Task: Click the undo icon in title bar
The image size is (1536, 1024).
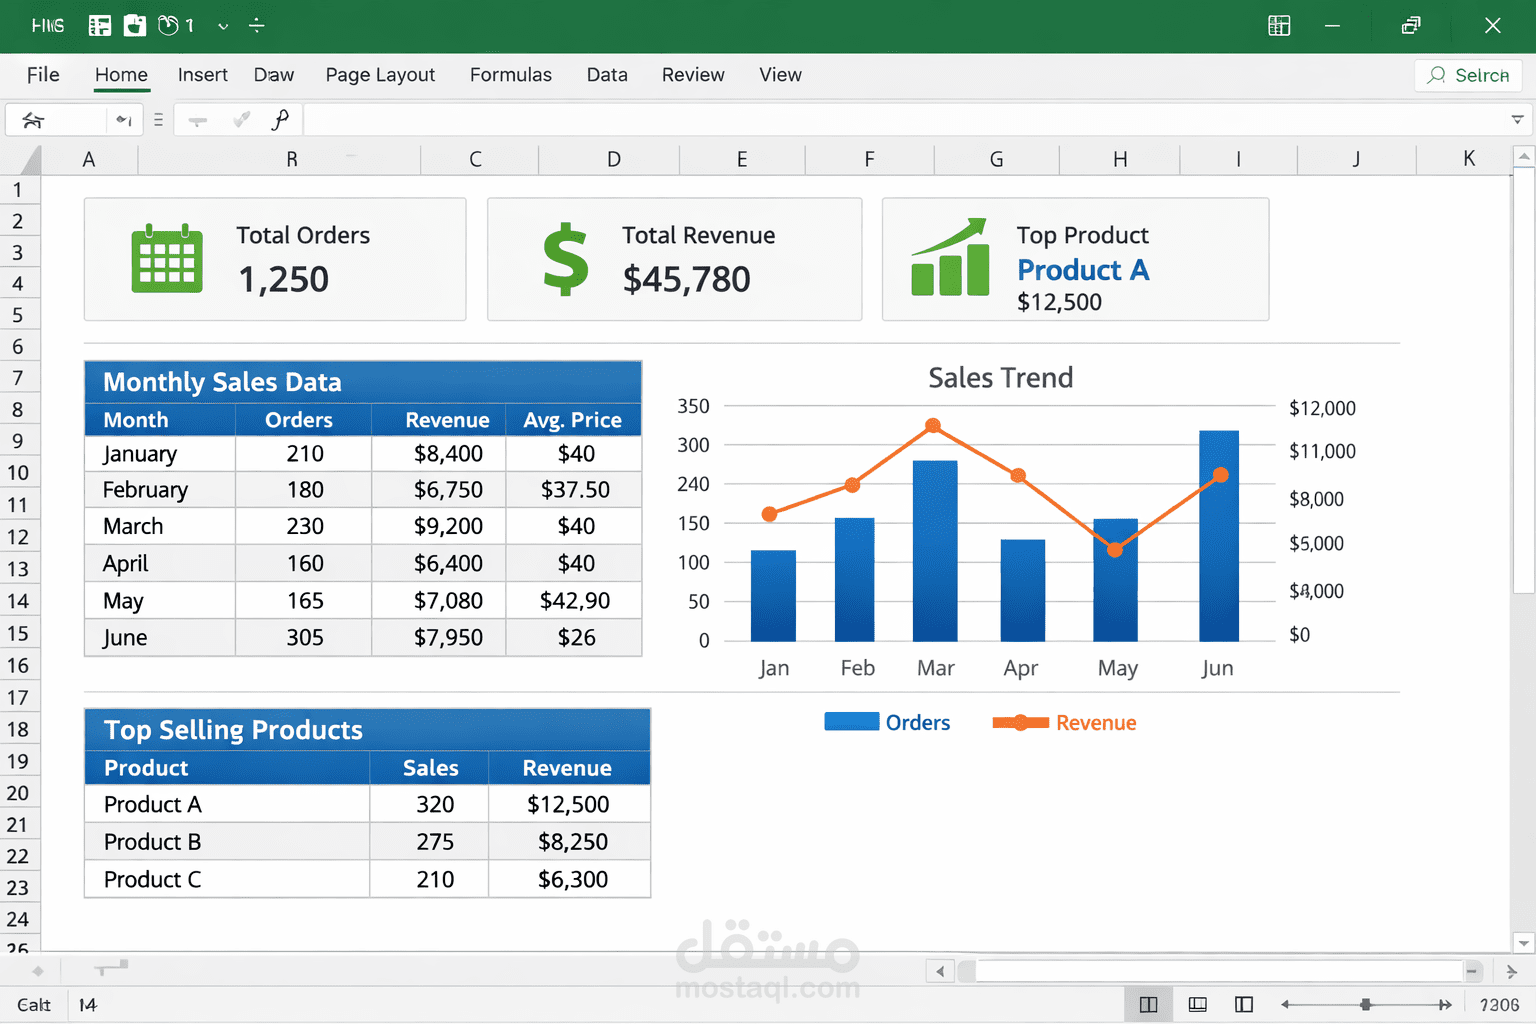Action: tap(168, 26)
